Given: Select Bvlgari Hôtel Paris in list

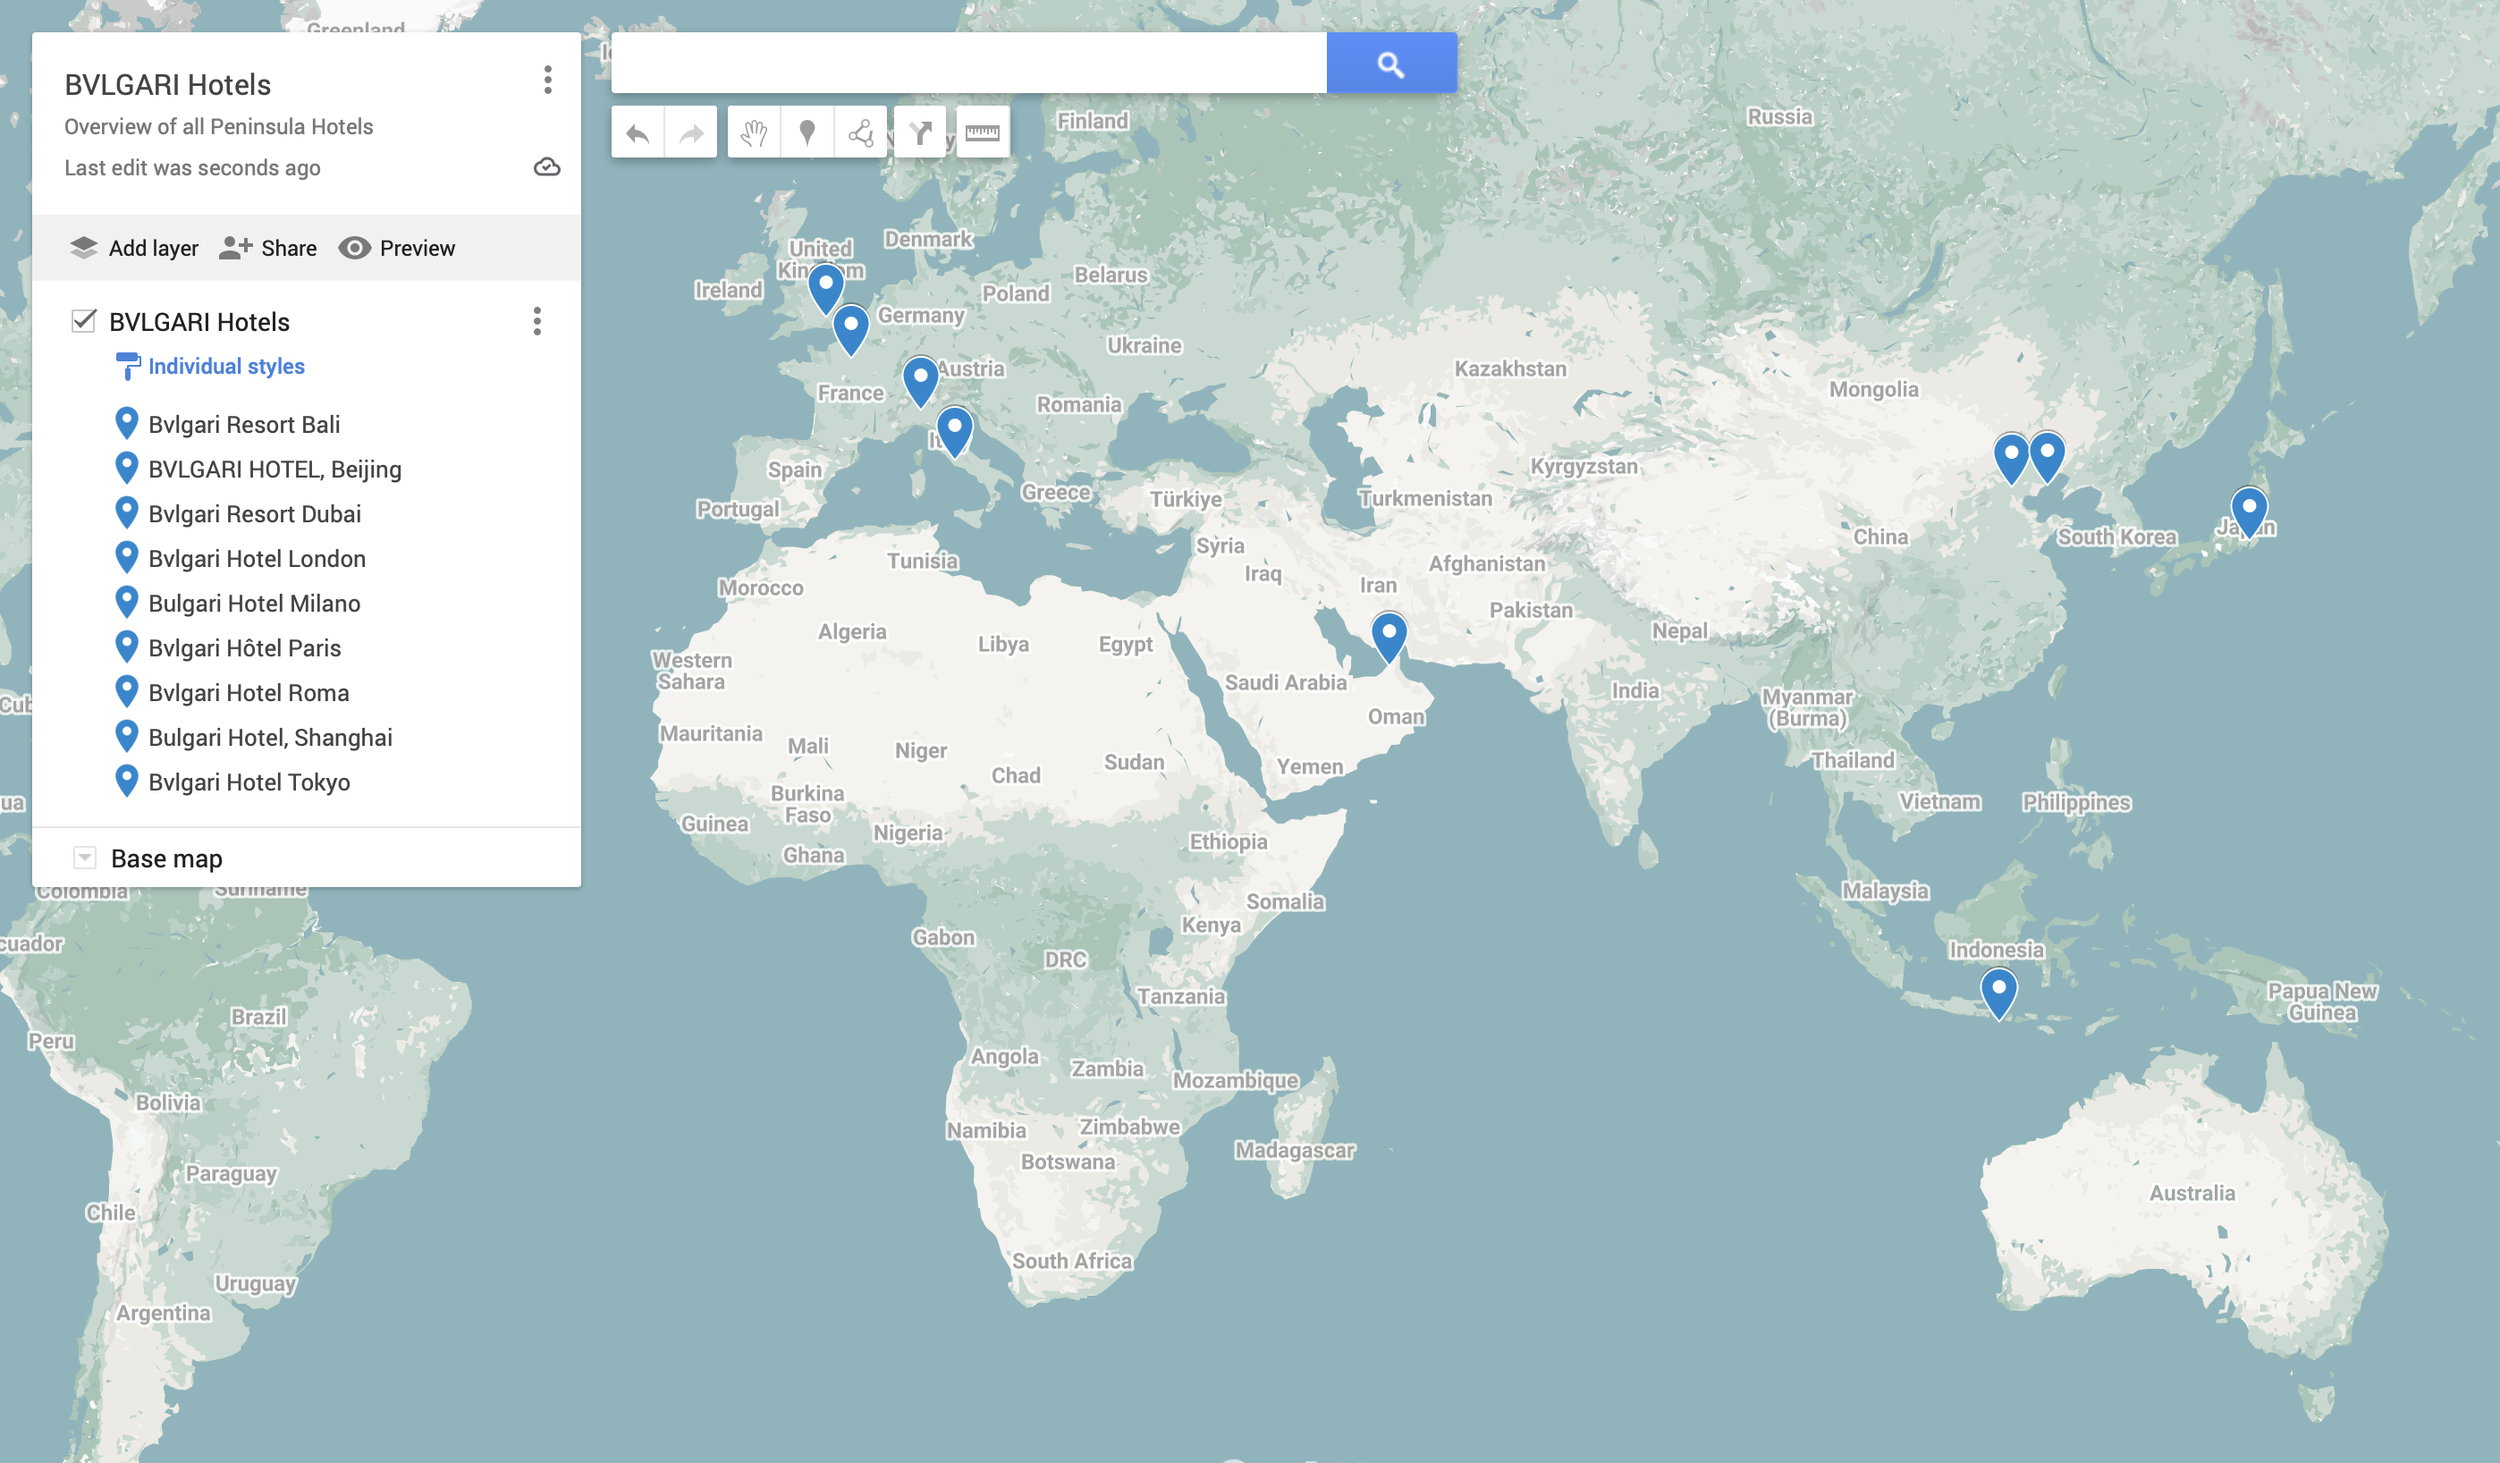Looking at the screenshot, I should point(245,648).
